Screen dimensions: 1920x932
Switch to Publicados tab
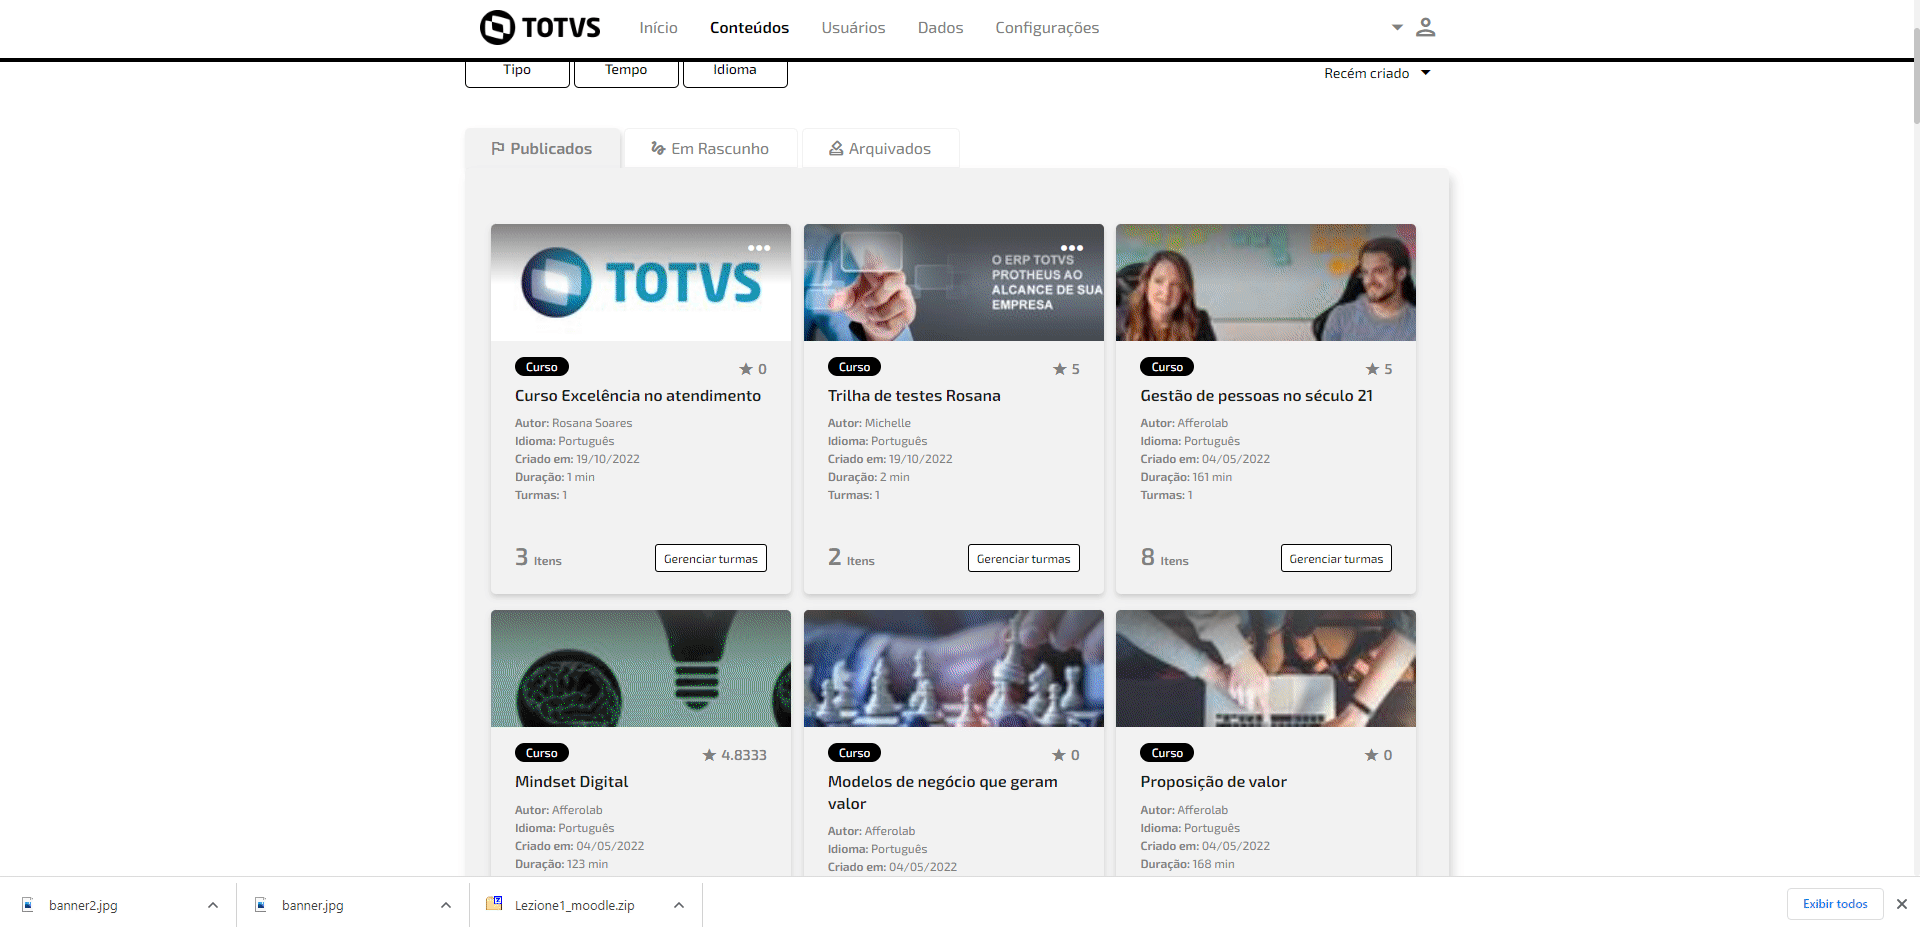[x=542, y=148]
